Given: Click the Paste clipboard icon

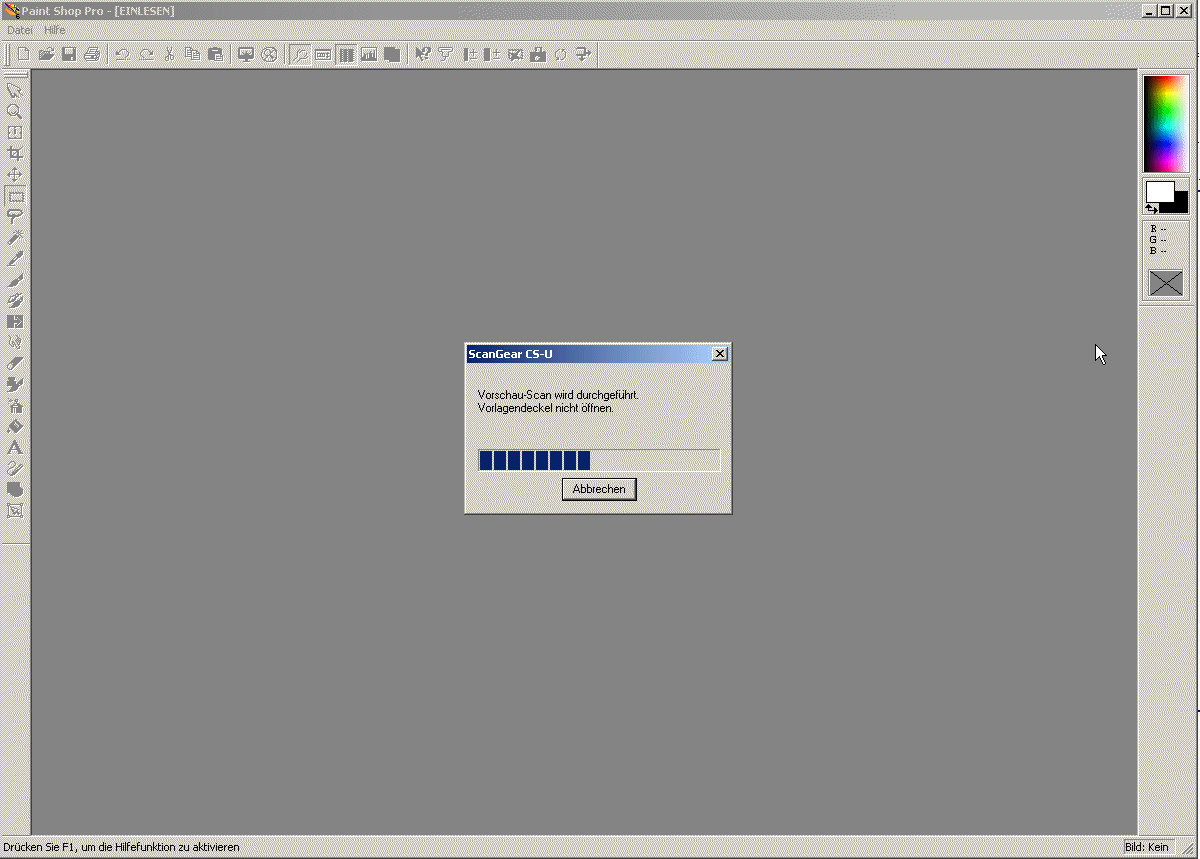Looking at the screenshot, I should [x=215, y=54].
